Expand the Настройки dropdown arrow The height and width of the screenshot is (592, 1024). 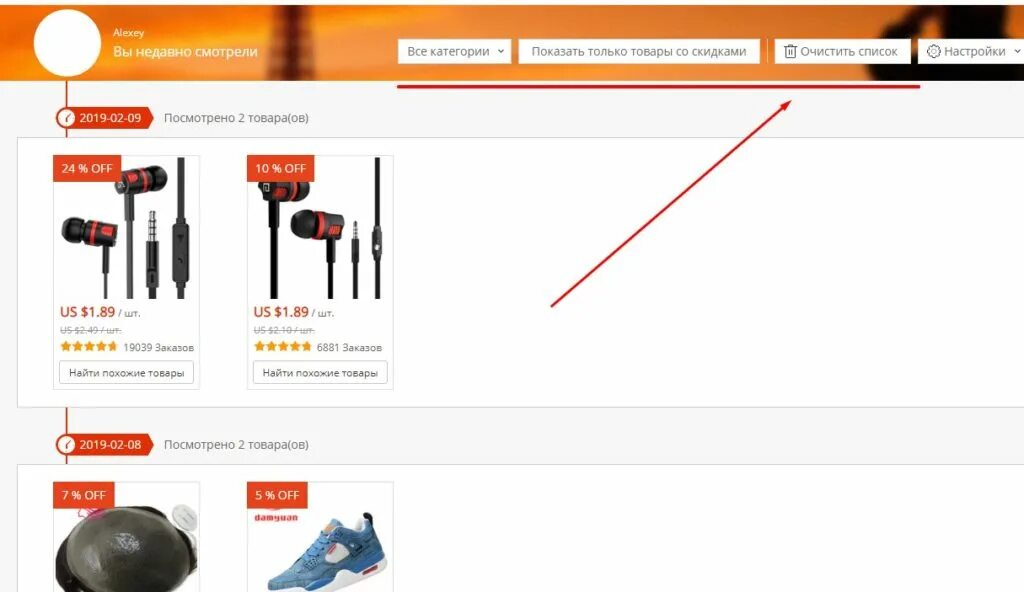[x=1017, y=51]
